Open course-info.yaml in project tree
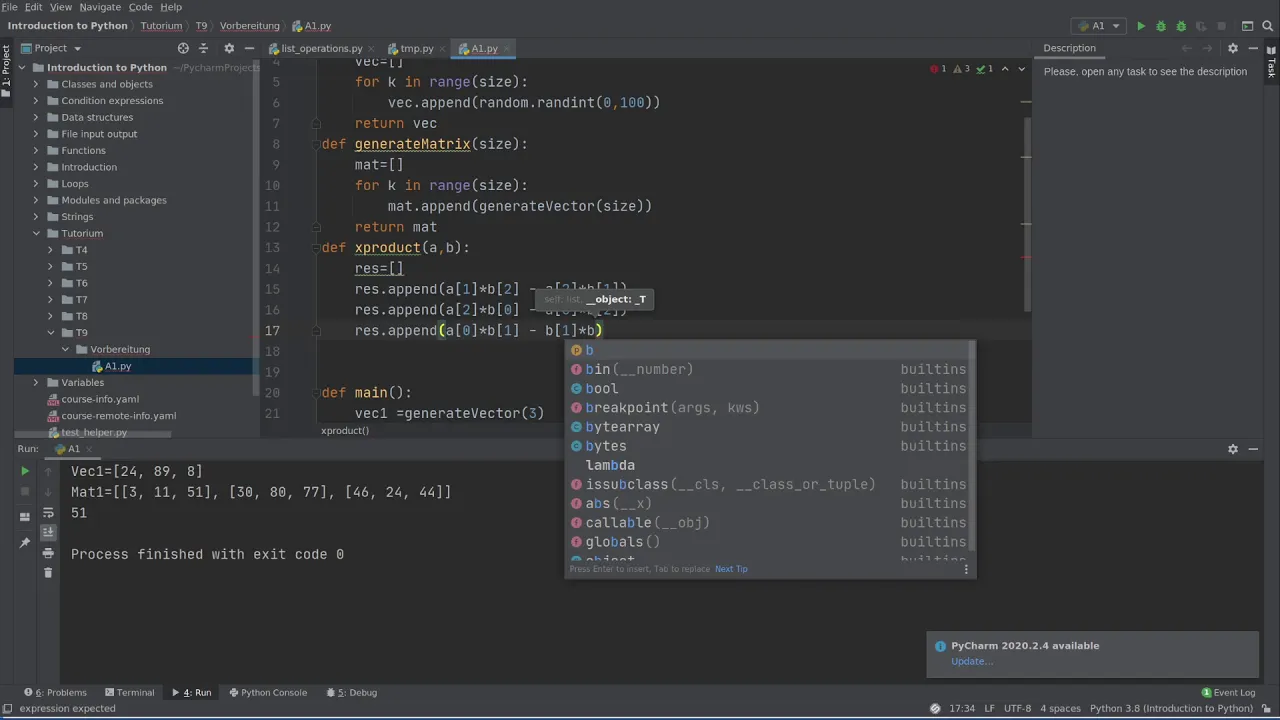This screenshot has height=720, width=1280. click(x=100, y=399)
